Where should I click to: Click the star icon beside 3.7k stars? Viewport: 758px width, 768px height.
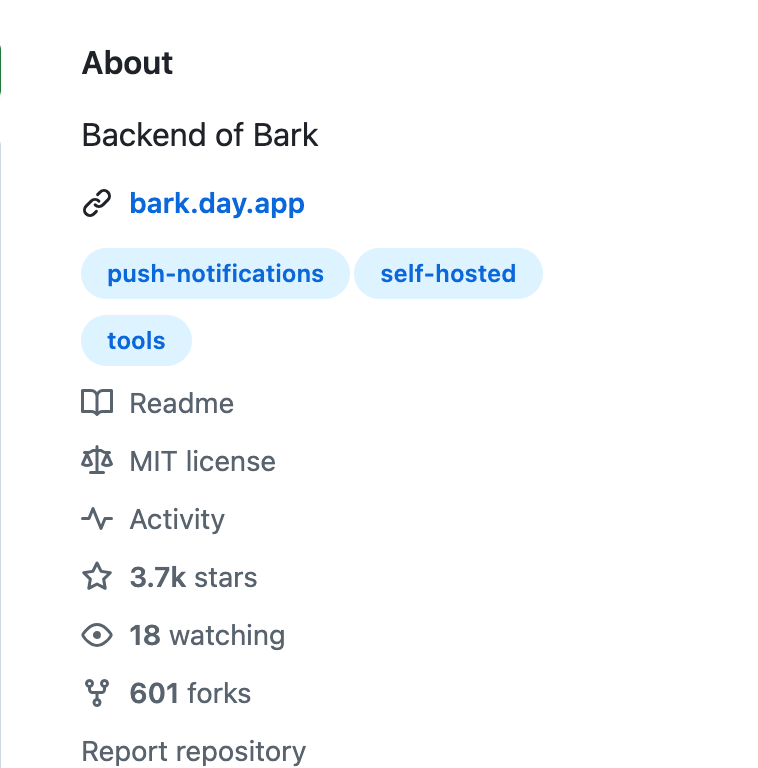coord(97,576)
